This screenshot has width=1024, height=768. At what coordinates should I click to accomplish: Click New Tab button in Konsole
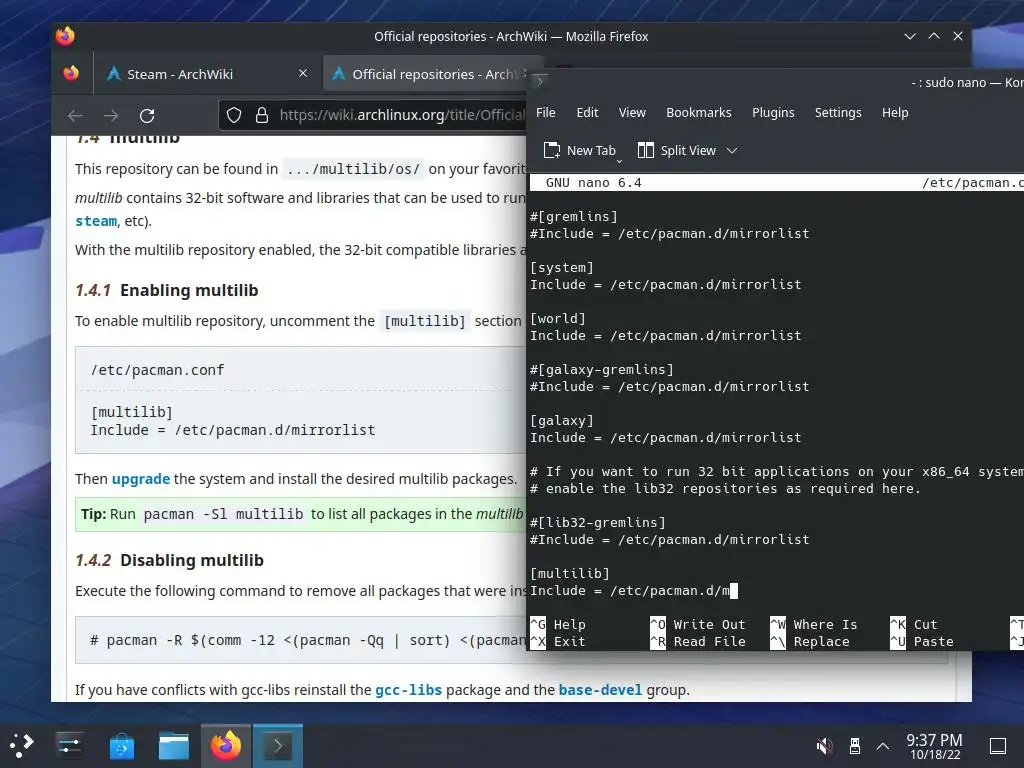point(579,150)
